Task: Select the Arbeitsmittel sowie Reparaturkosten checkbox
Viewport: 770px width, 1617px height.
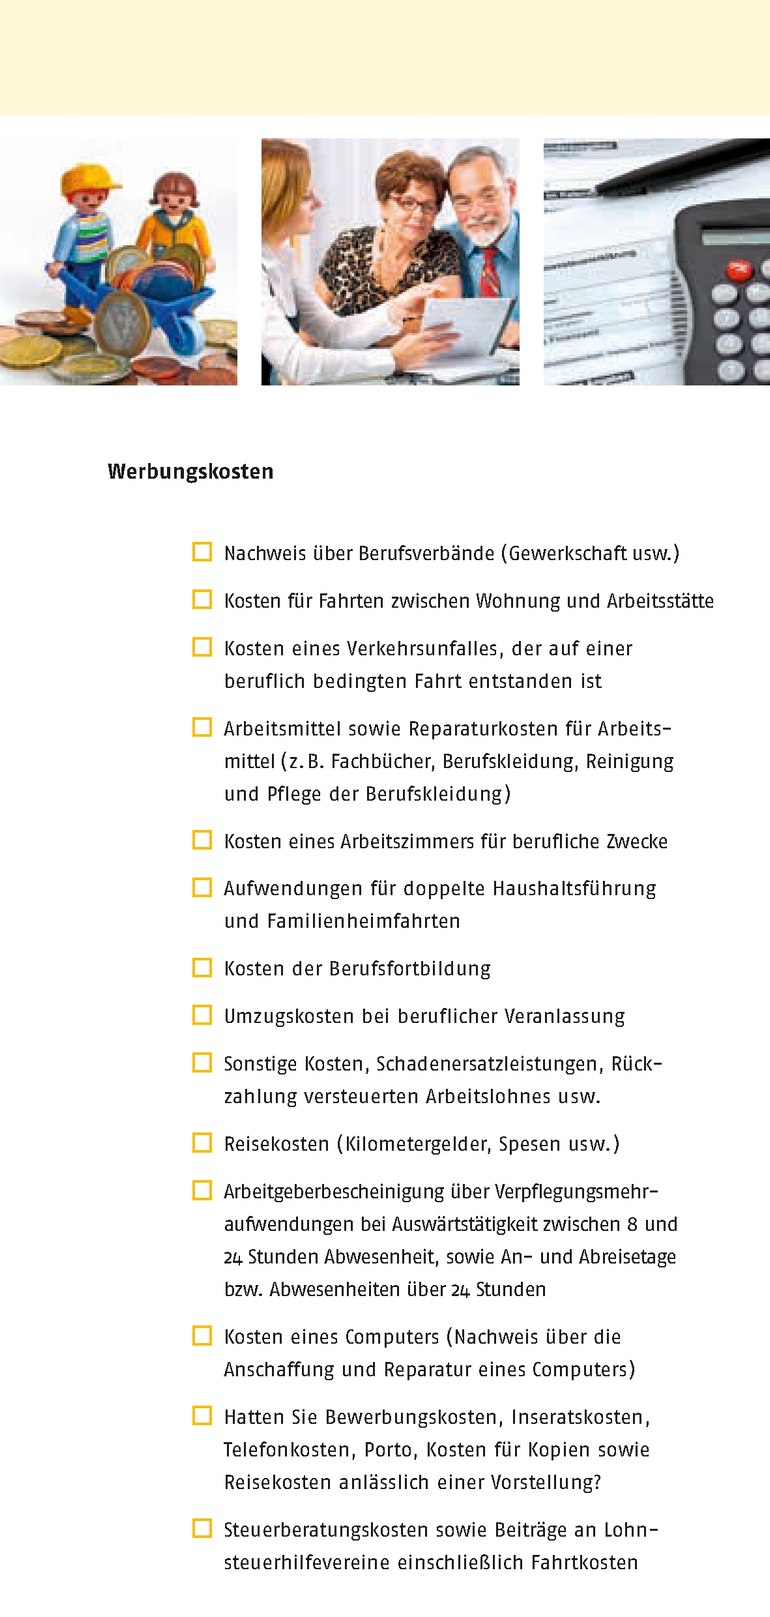Action: [x=202, y=727]
